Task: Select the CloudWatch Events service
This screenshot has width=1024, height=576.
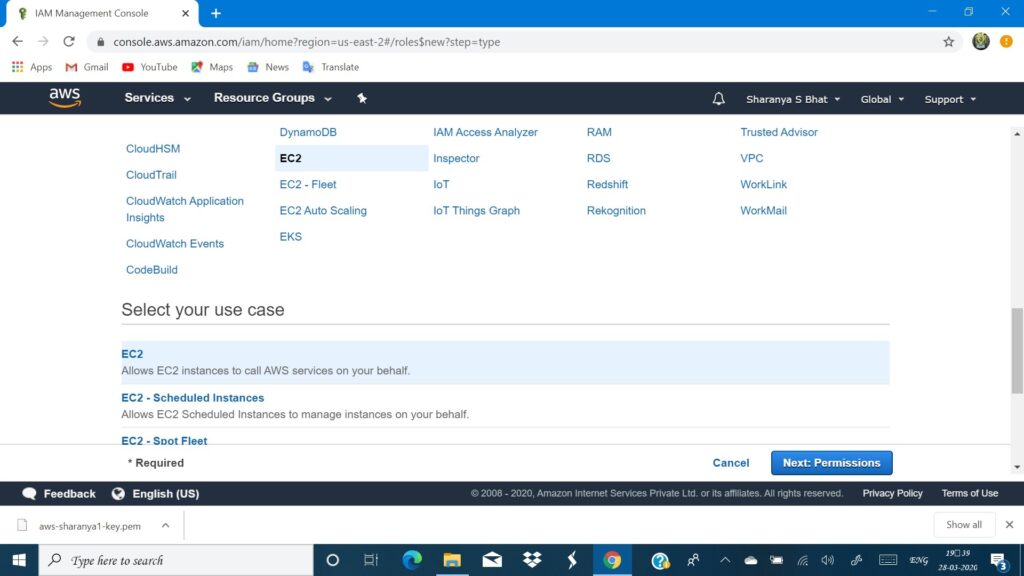Action: (175, 244)
